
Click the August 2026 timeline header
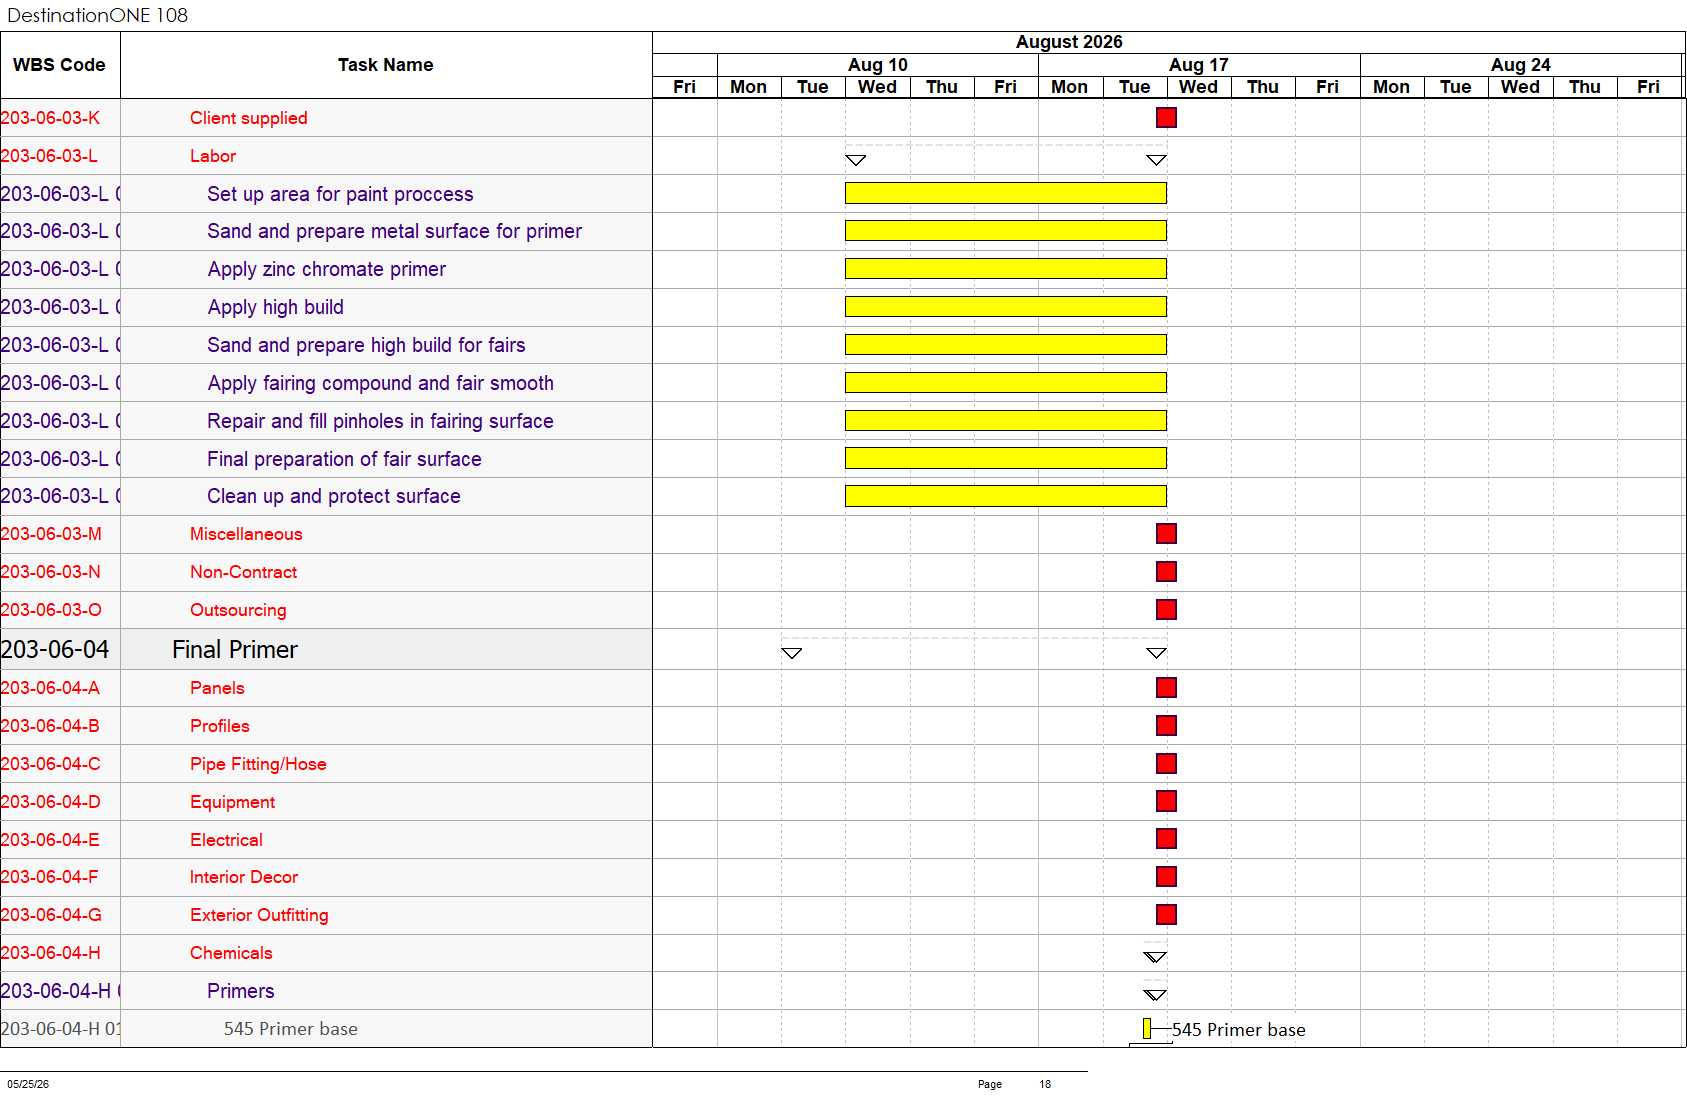pyautogui.click(x=1069, y=42)
